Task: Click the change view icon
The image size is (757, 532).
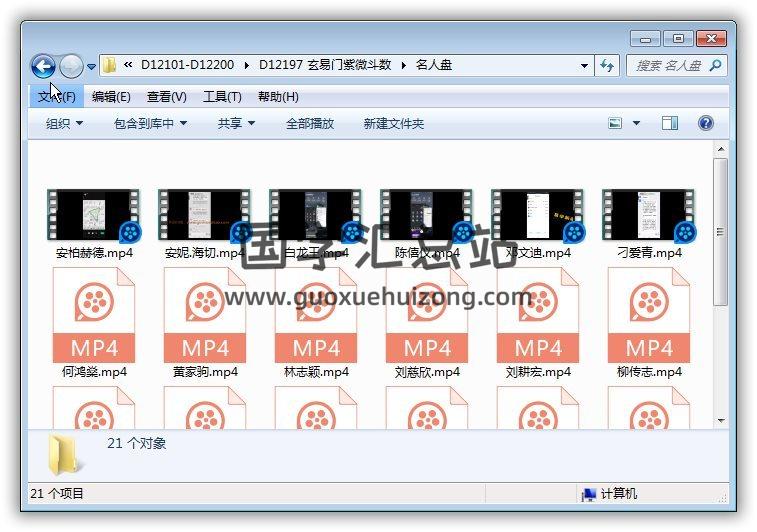Action: pyautogui.click(x=615, y=123)
